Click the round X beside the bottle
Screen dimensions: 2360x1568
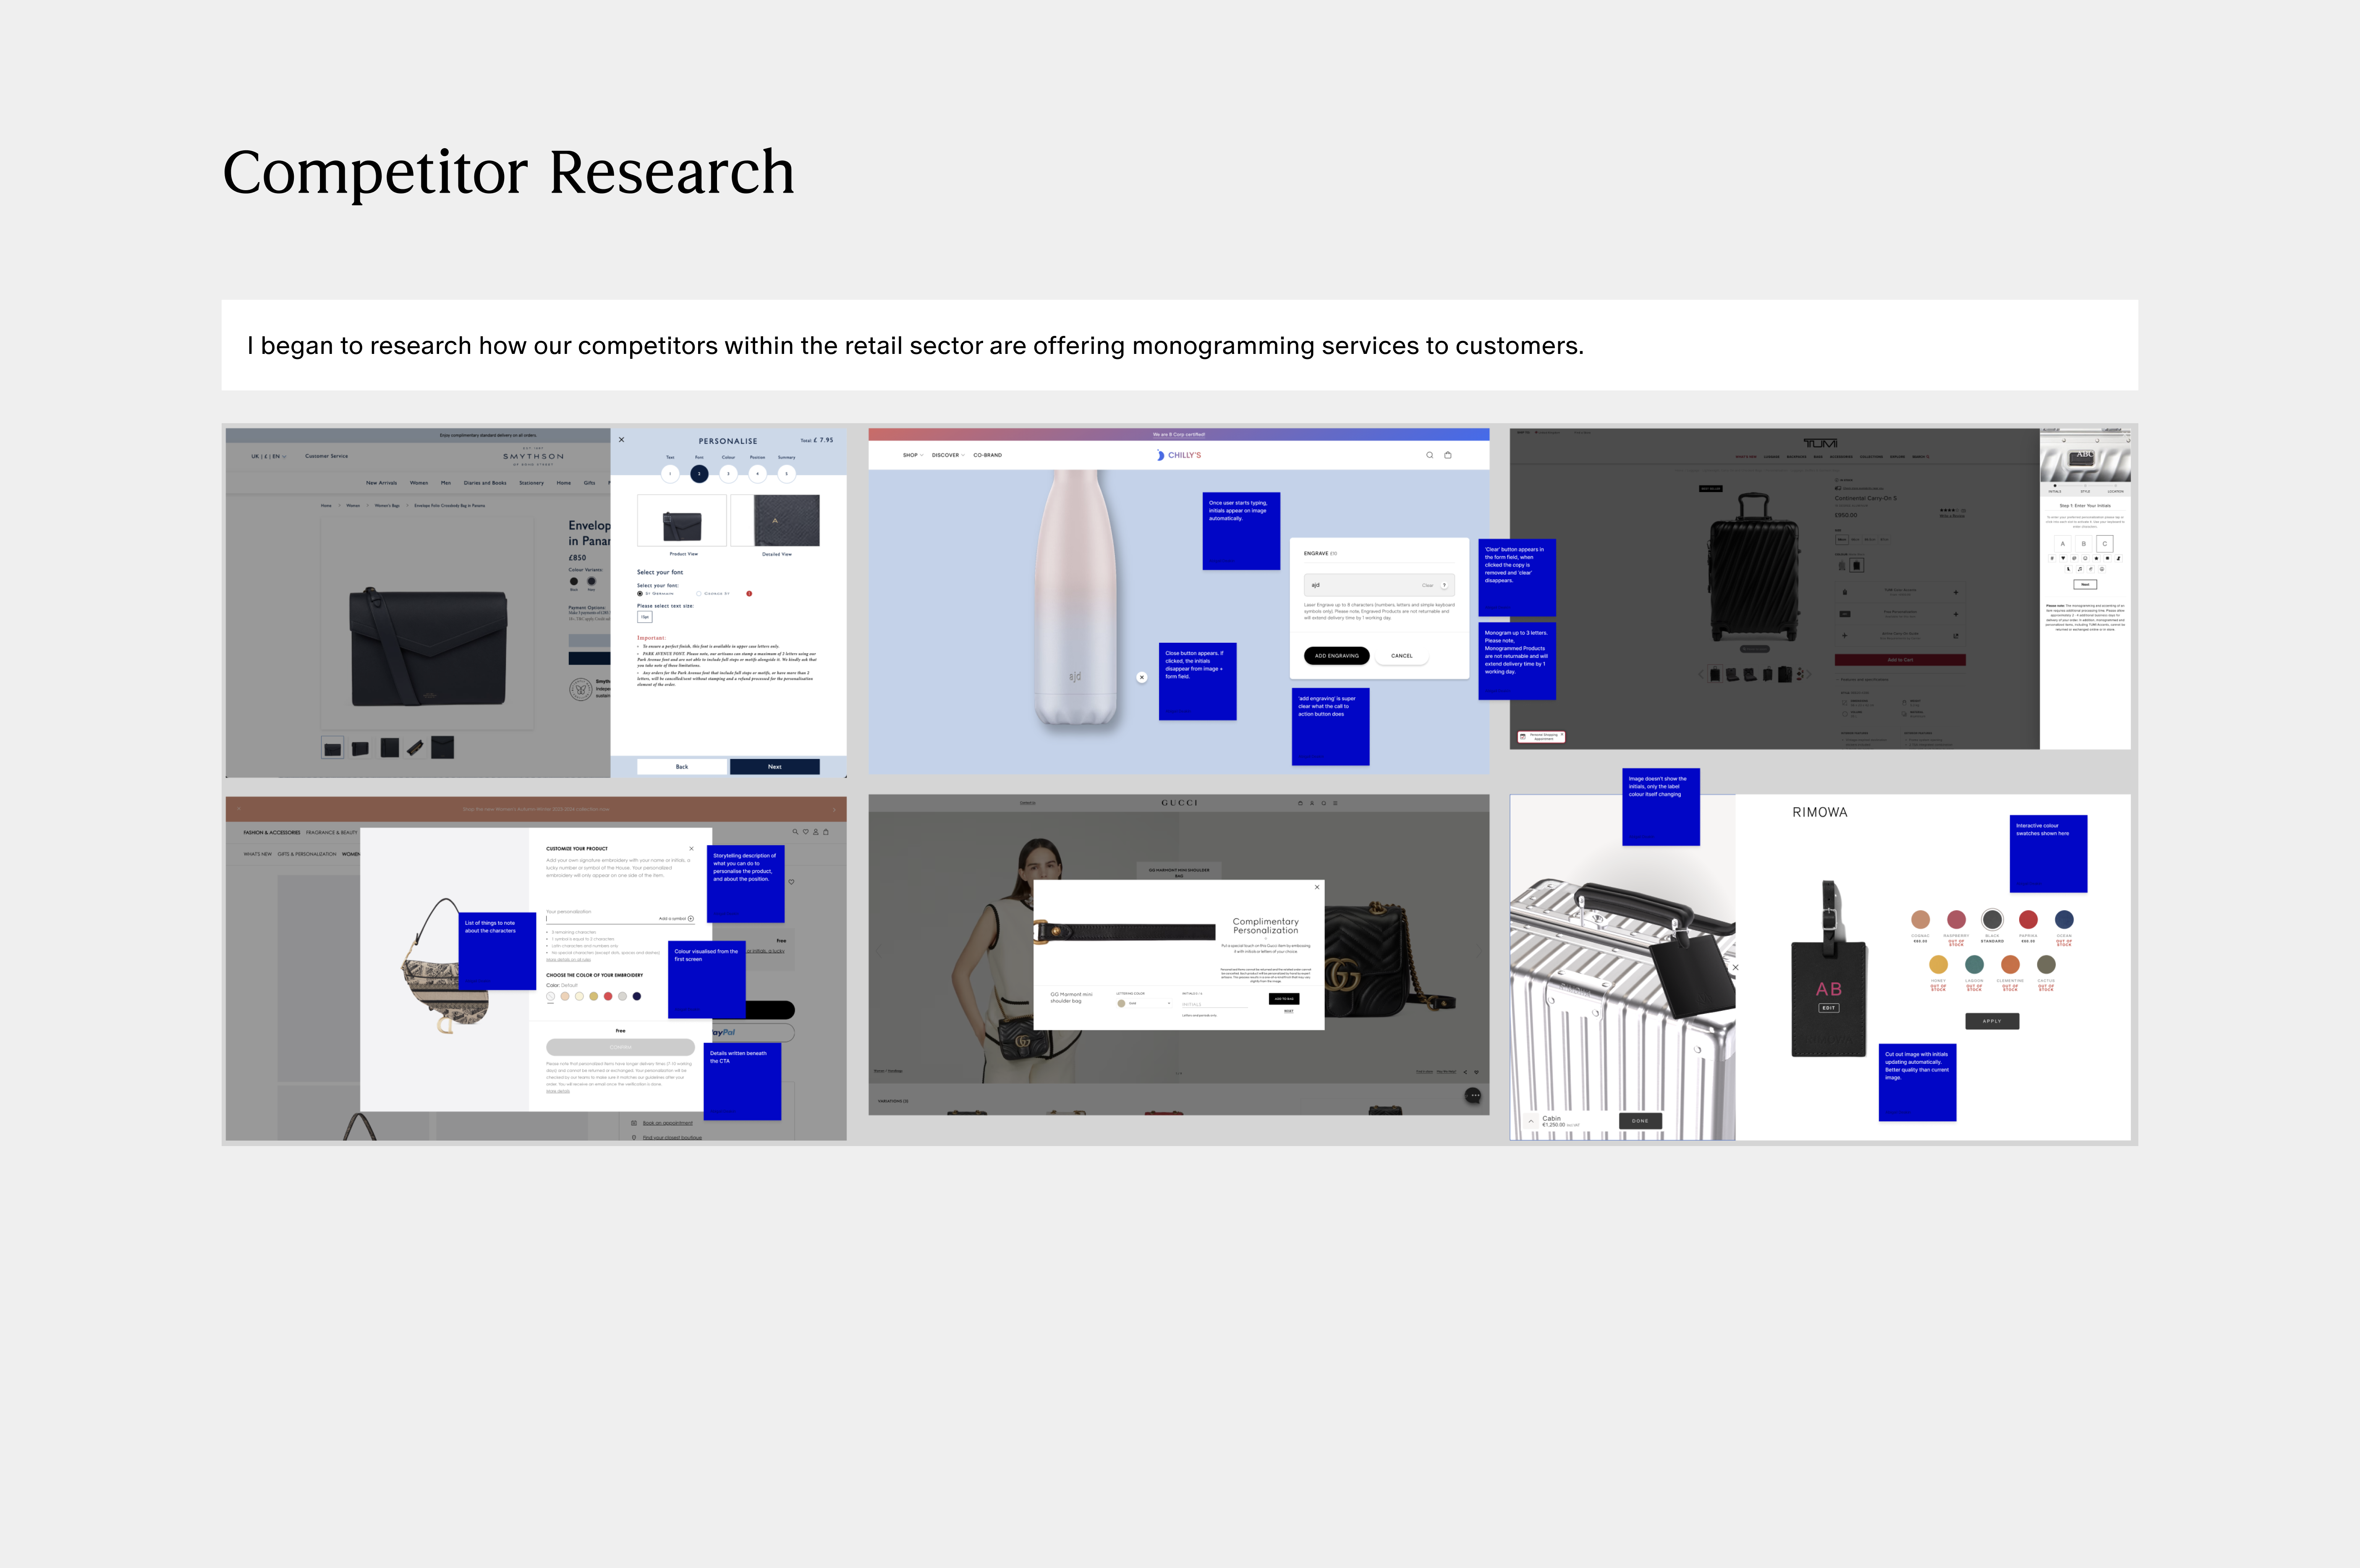click(1142, 677)
